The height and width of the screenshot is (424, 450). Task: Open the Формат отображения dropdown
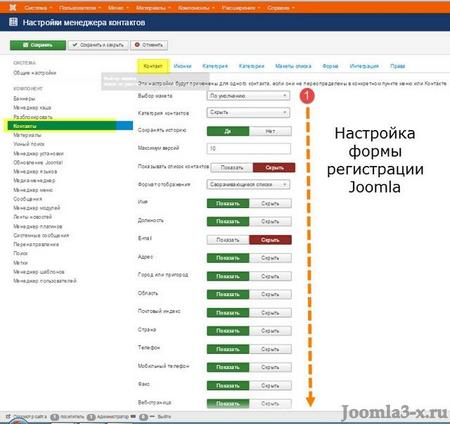tap(248, 185)
